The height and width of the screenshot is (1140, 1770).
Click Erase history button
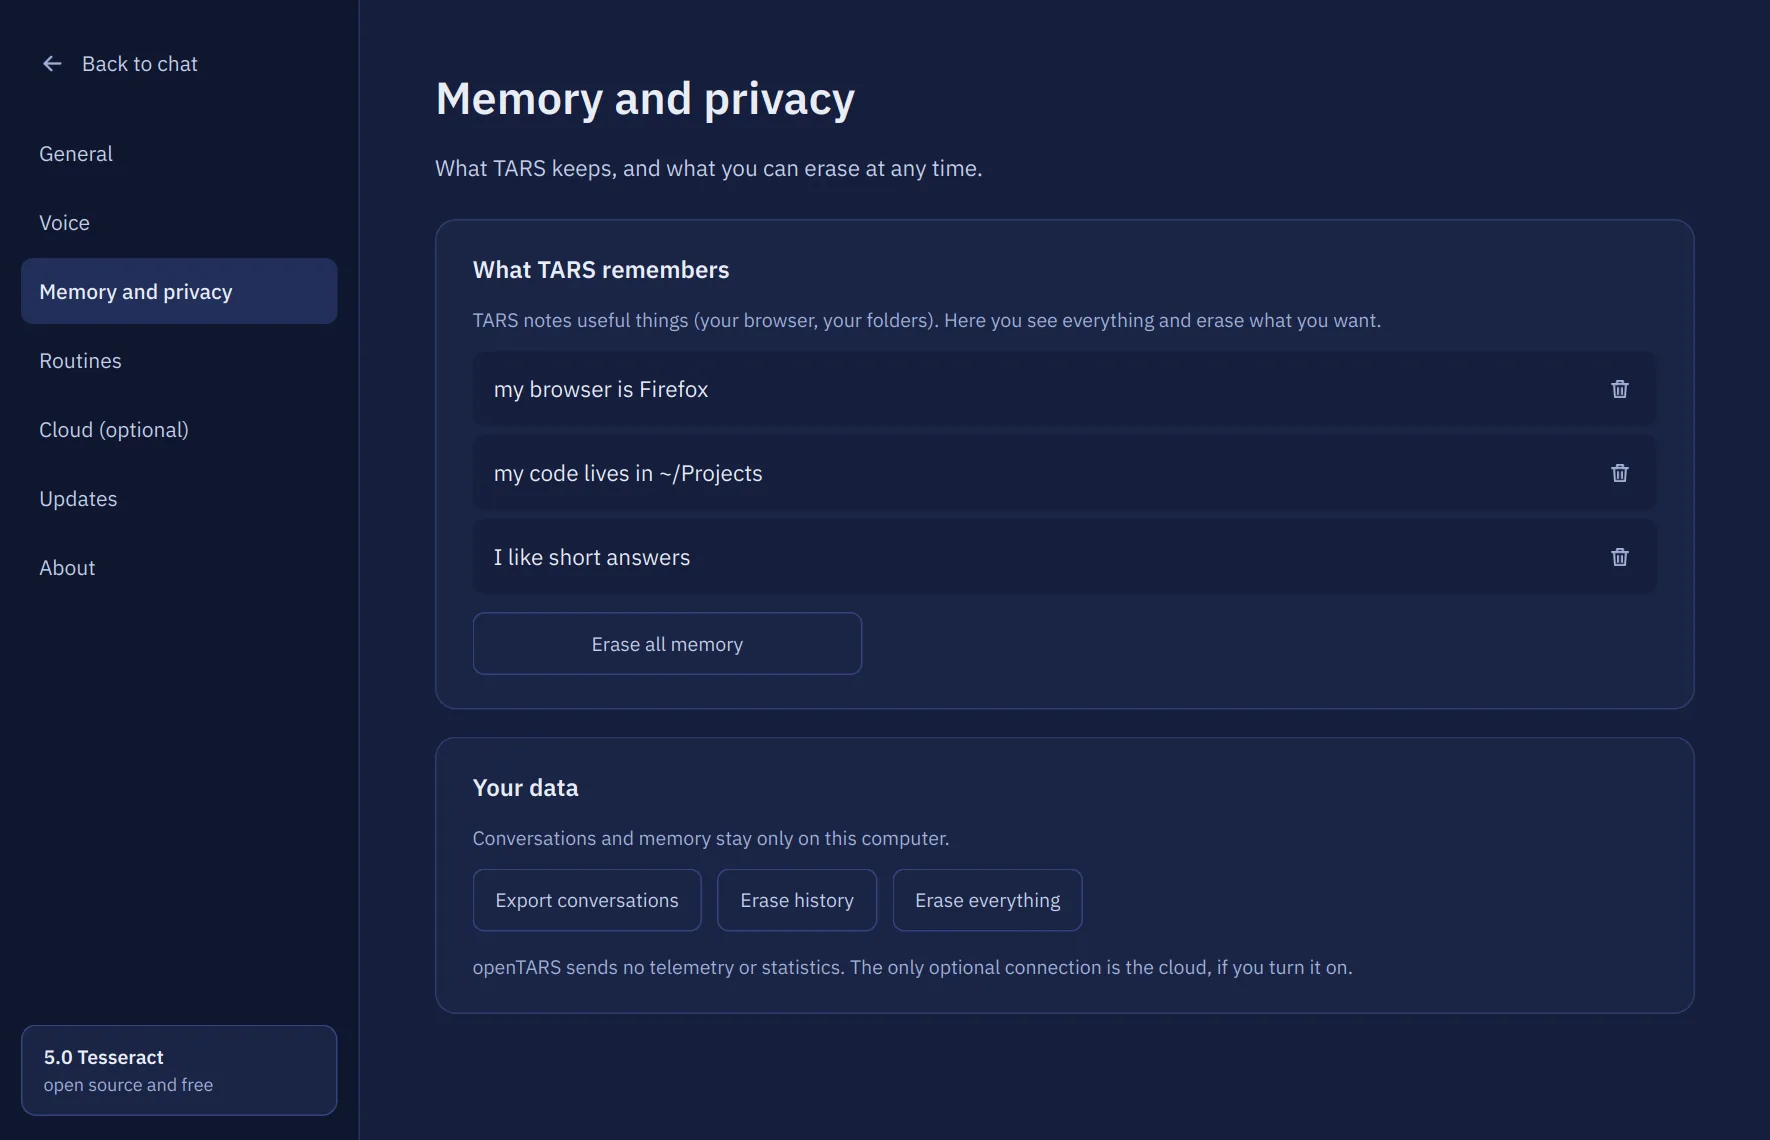(797, 900)
